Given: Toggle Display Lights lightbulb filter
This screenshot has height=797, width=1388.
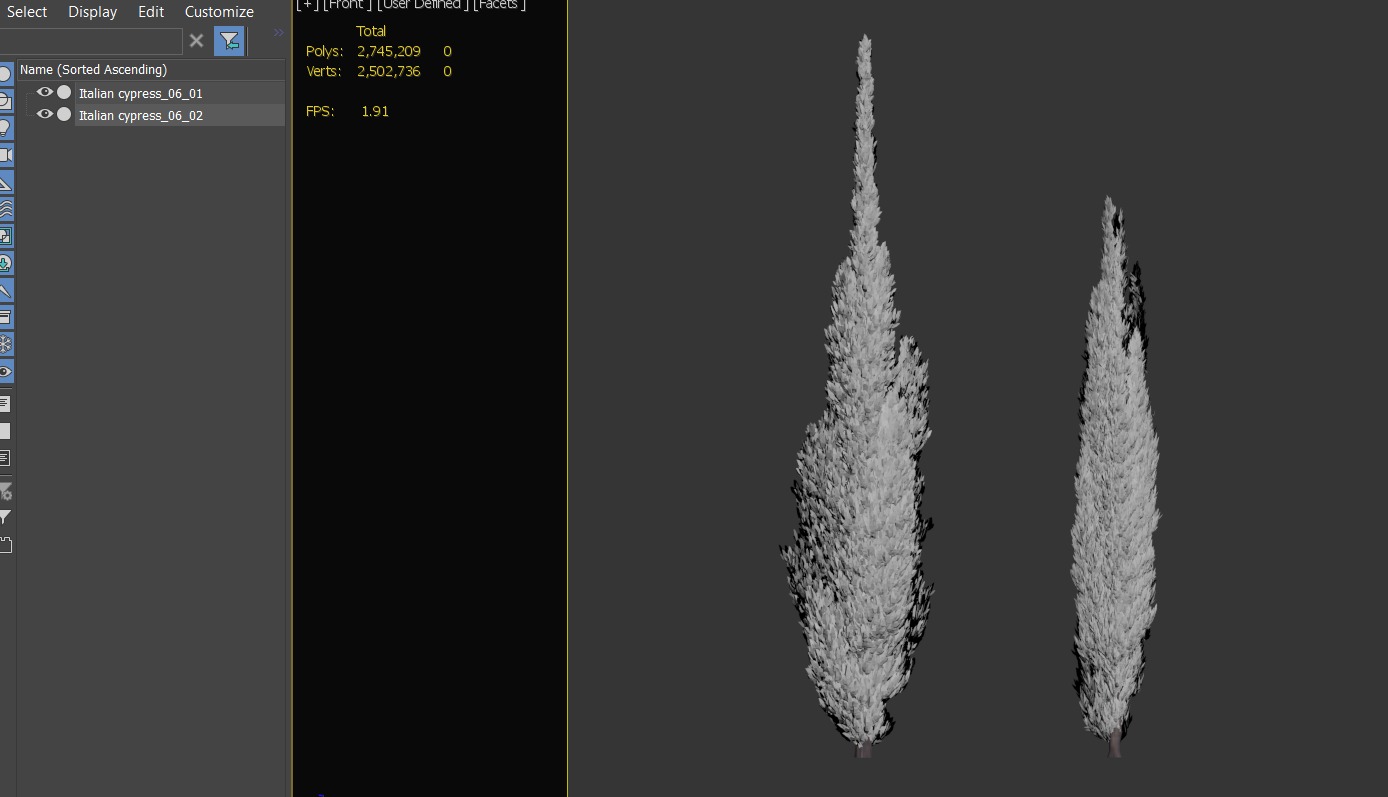Looking at the screenshot, I should tap(5, 128).
